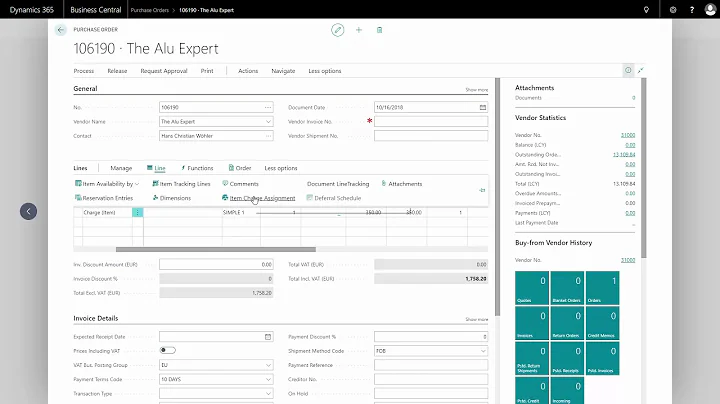Image resolution: width=720 pixels, height=404 pixels.
Task: Show more fields in Invoice Details
Action: click(477, 320)
